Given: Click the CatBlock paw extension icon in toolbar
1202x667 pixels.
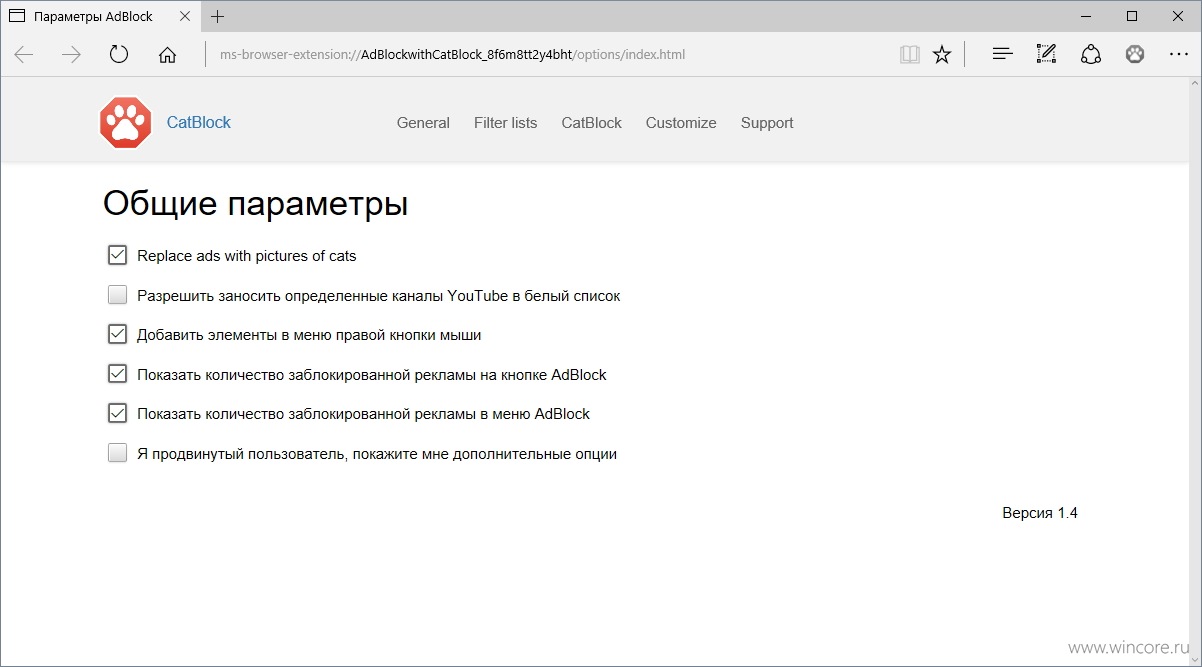Looking at the screenshot, I should tap(1135, 55).
